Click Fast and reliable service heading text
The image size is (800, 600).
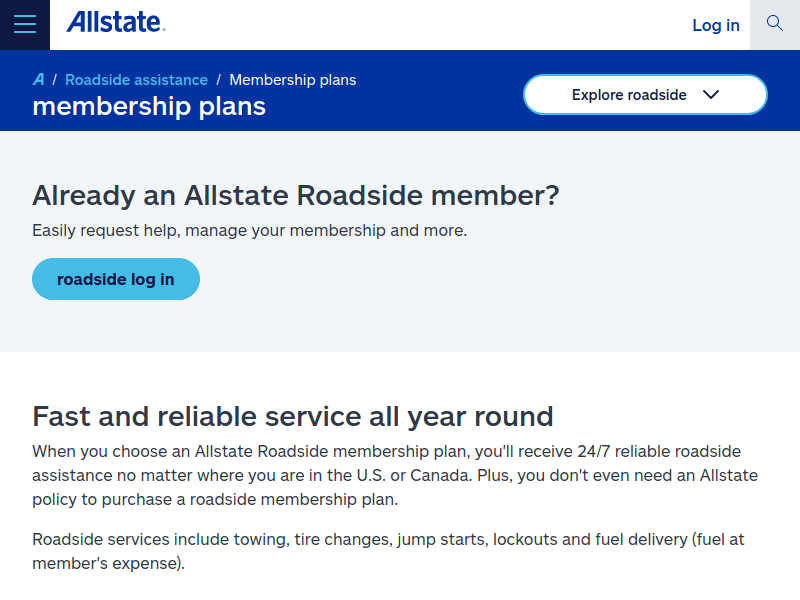(293, 416)
